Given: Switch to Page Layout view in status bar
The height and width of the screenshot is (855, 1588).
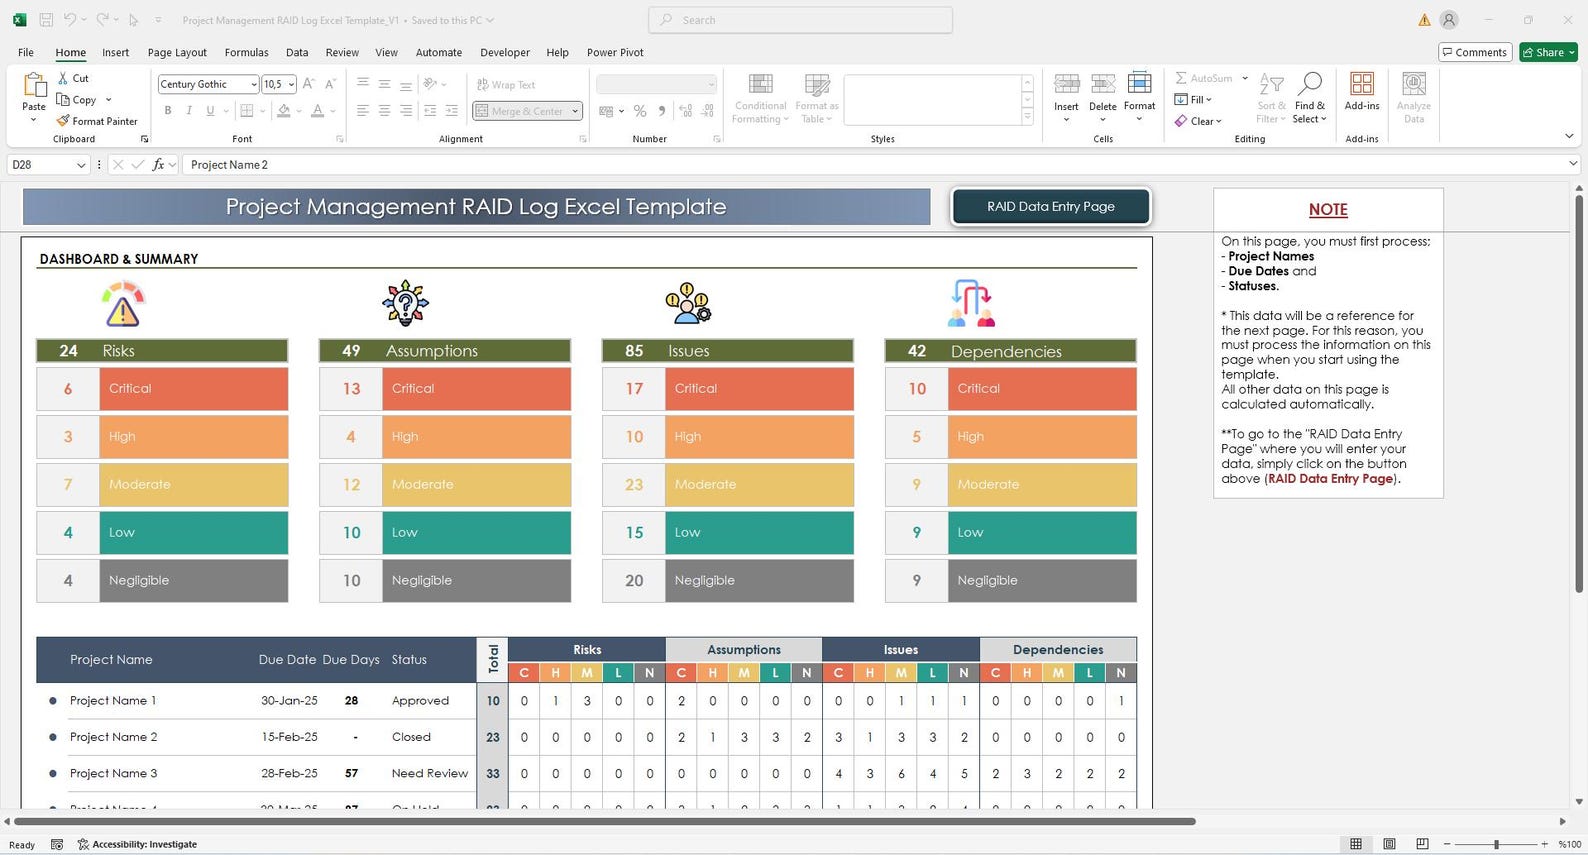Looking at the screenshot, I should (1389, 845).
